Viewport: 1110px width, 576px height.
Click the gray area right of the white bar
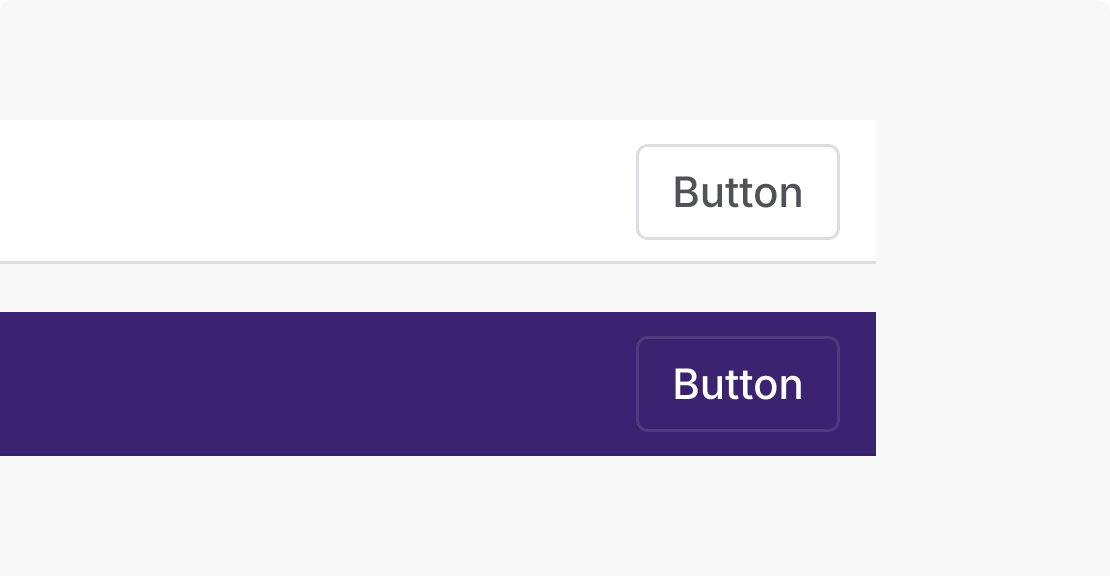990,190
